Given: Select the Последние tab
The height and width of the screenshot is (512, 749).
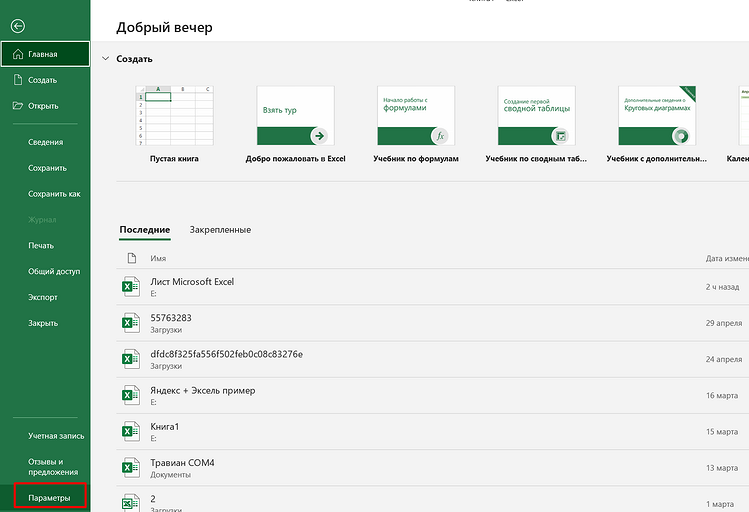Looking at the screenshot, I should coord(144,230).
